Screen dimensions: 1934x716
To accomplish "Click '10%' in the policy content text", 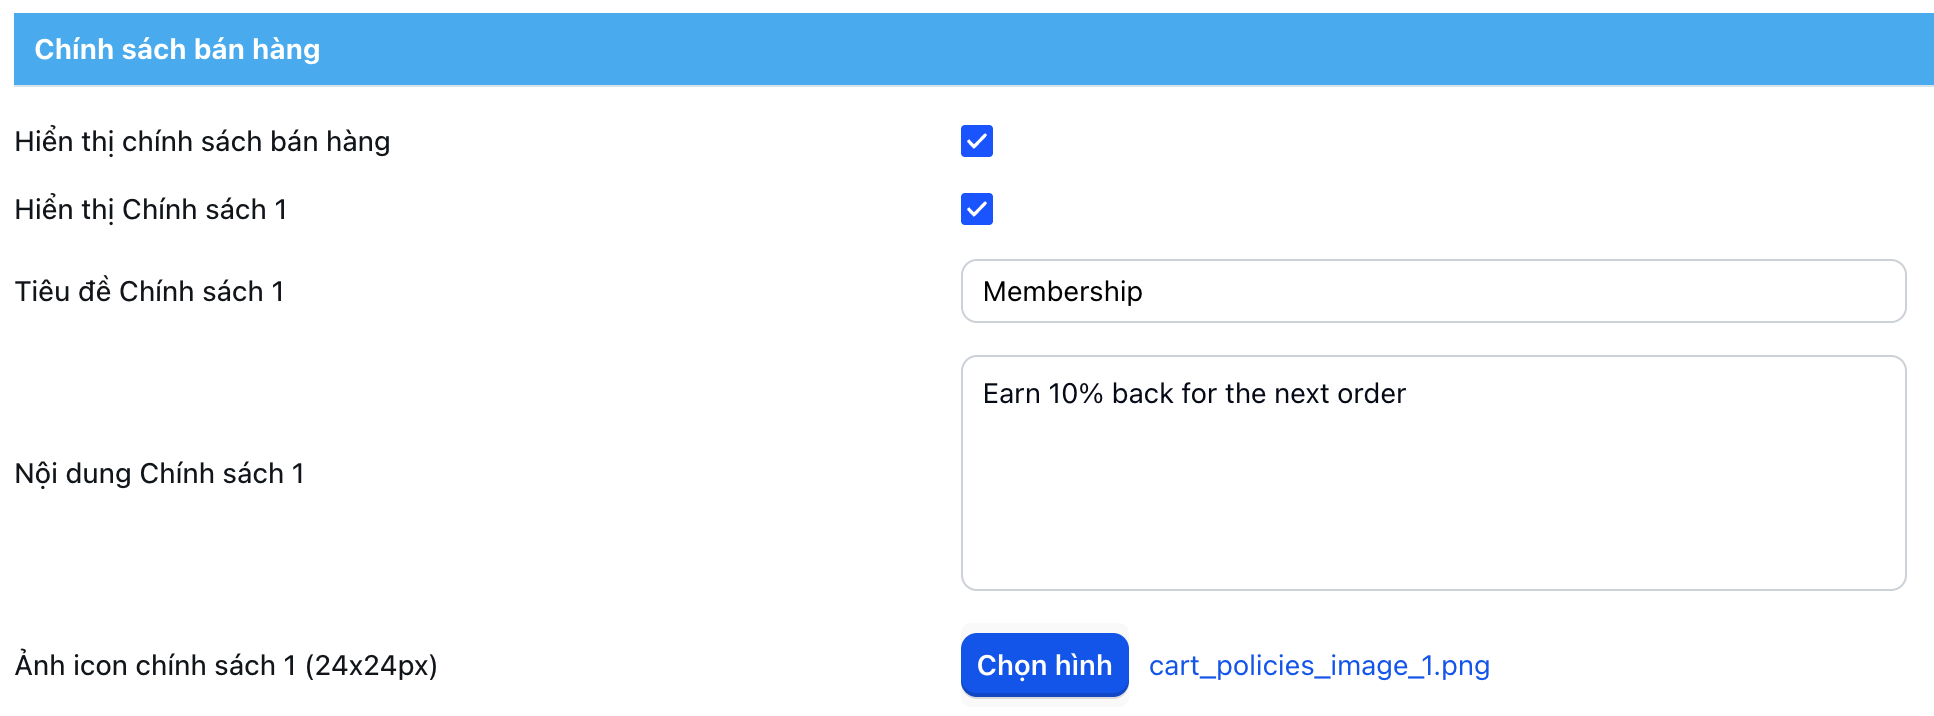I will click(x=1075, y=394).
